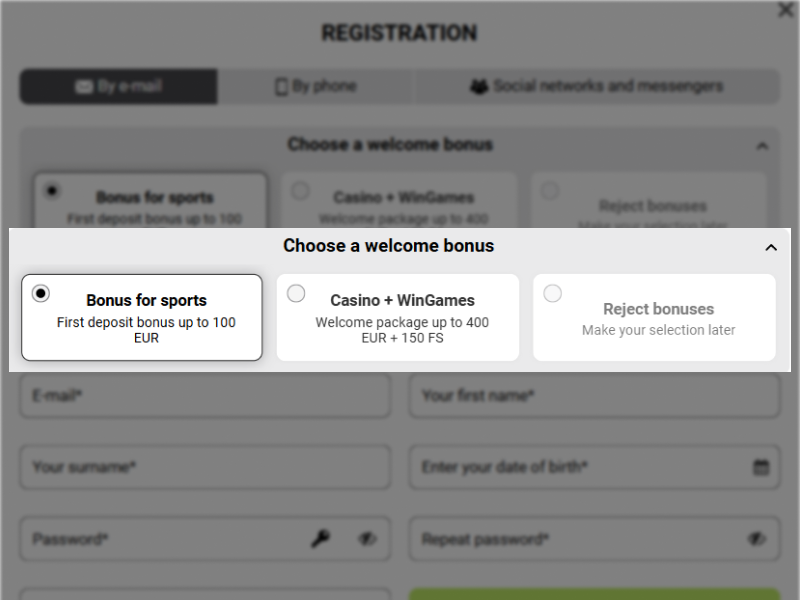Reveal the repeat password with its eye icon

(x=757, y=538)
